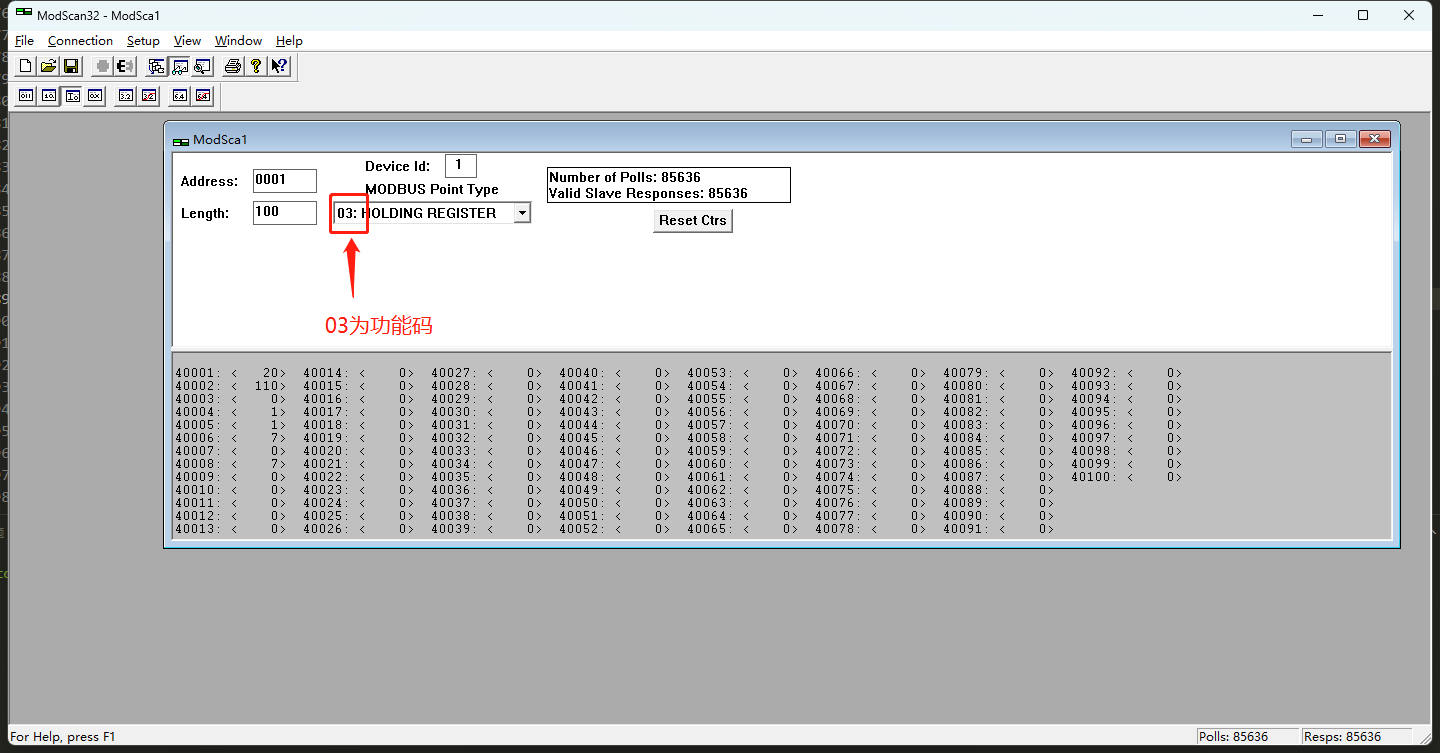1440x753 pixels.
Task: Switch display to decimal (10.) format
Action: (49, 96)
